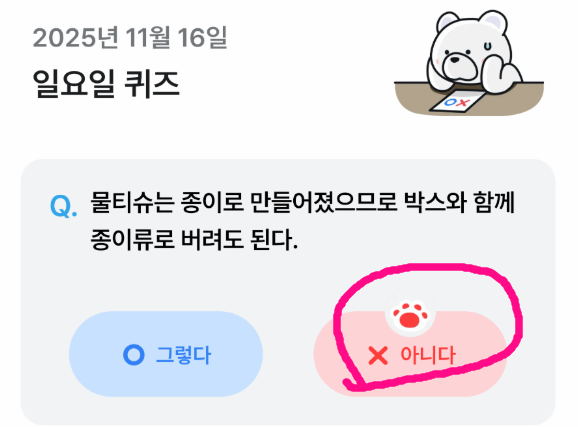Click the text 종이류로 버려도 된다.
Image resolution: width=578 pixels, height=427 pixels.
[194, 240]
